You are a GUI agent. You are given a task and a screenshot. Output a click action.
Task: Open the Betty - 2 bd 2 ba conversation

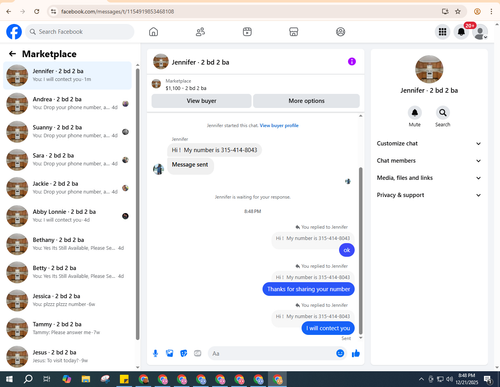pyautogui.click(x=67, y=272)
